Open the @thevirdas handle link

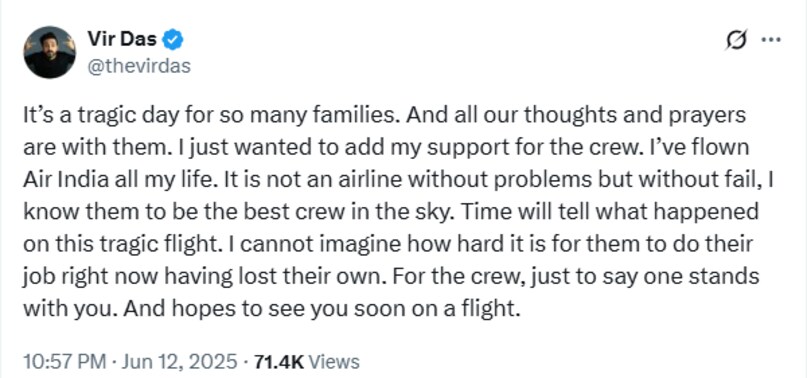click(139, 66)
